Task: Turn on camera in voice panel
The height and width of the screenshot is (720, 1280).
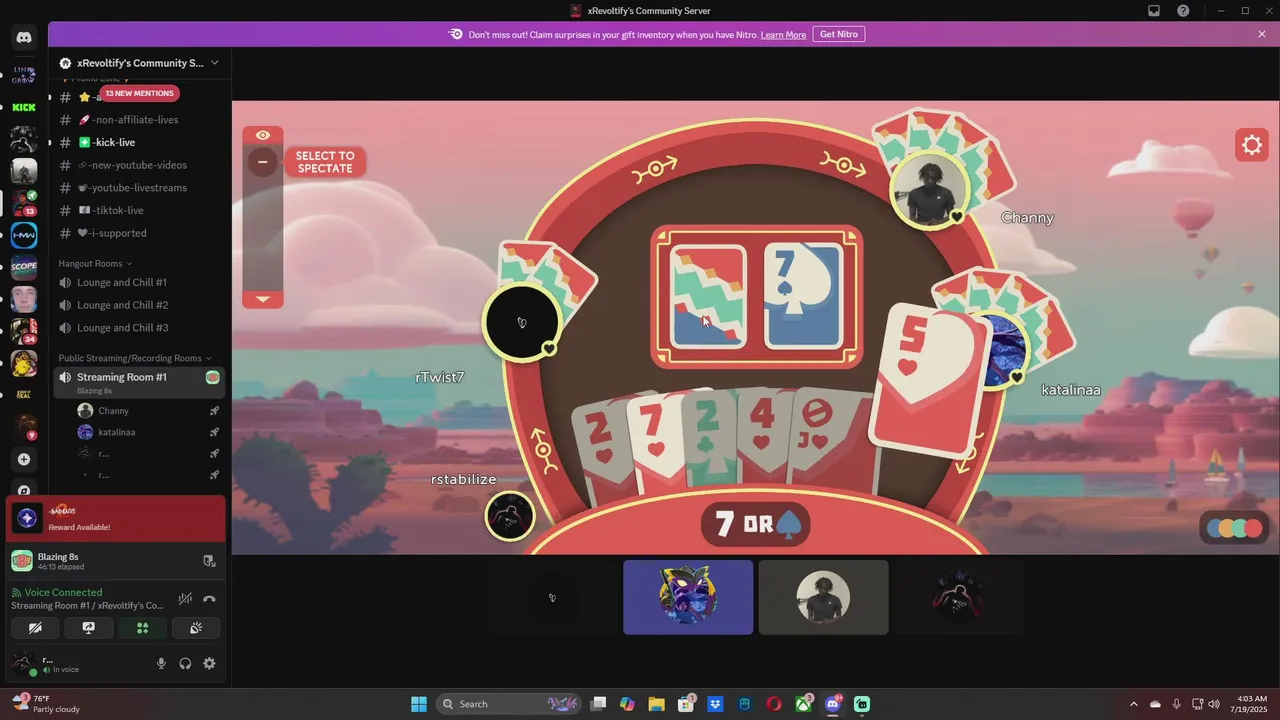Action: point(35,628)
